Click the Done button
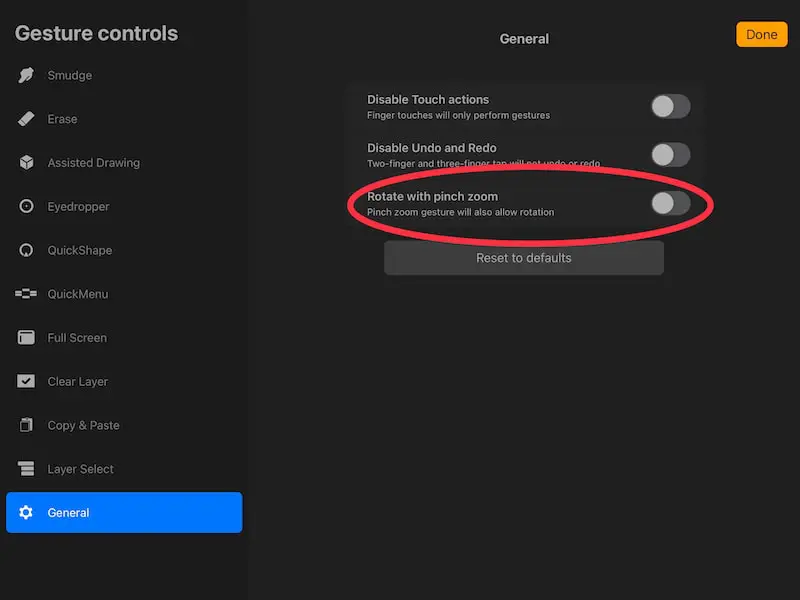The image size is (800, 600). pyautogui.click(x=761, y=34)
